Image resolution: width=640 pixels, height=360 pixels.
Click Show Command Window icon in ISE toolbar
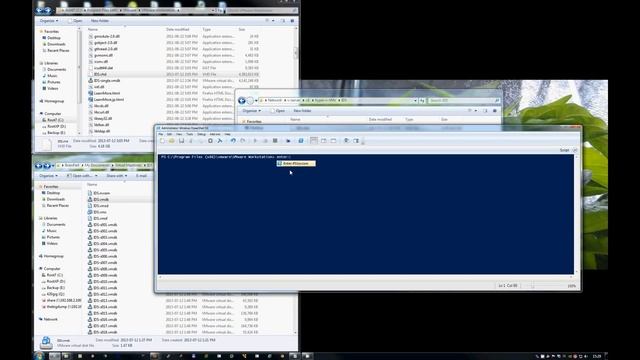(347, 141)
